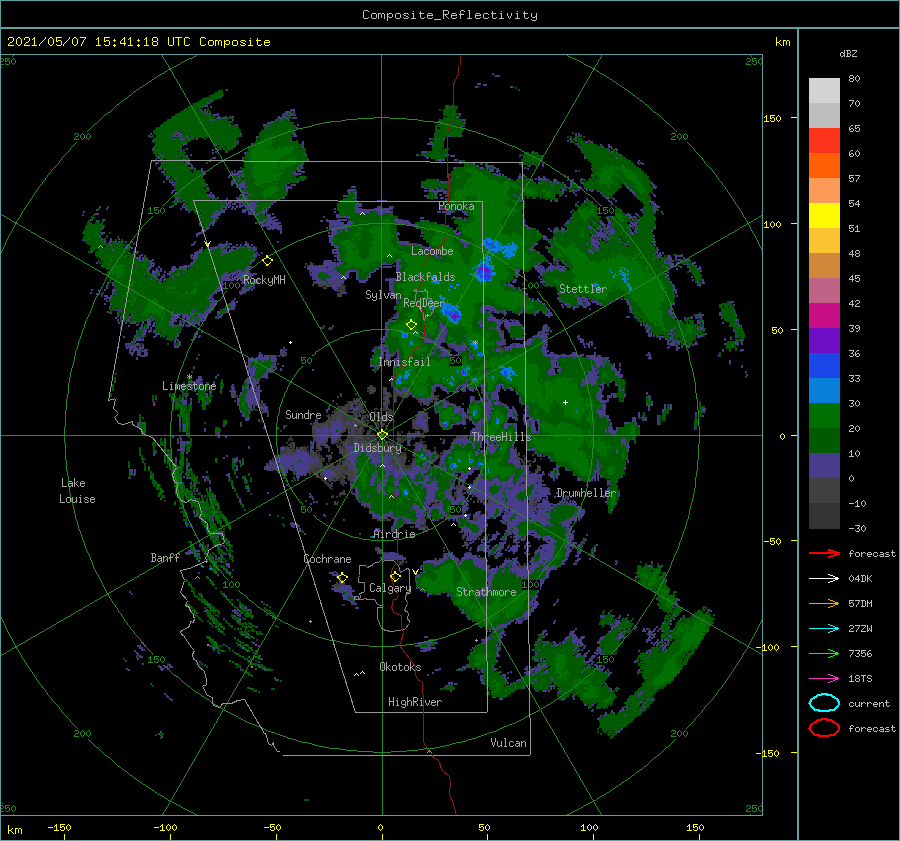
Task: Click the cyan 27ZW arrow in legend
Action: point(824,629)
